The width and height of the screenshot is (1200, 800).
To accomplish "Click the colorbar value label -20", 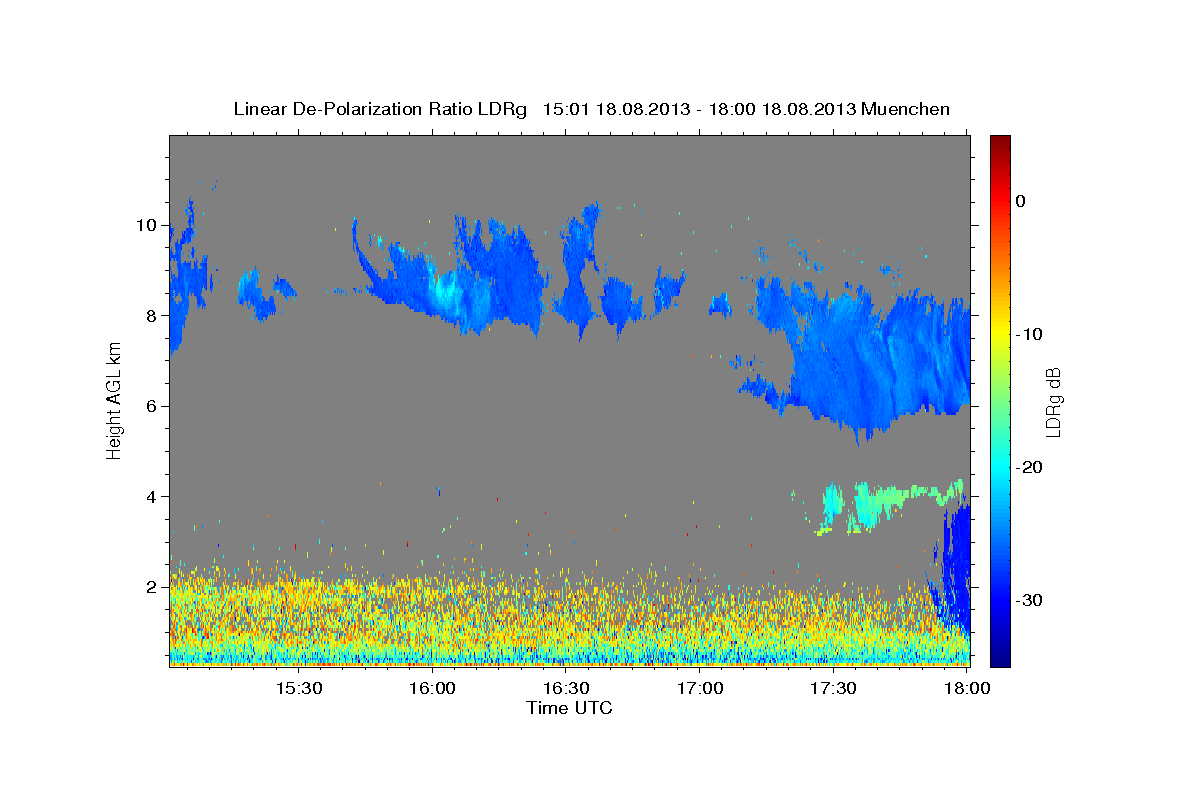I will 1029,467.
